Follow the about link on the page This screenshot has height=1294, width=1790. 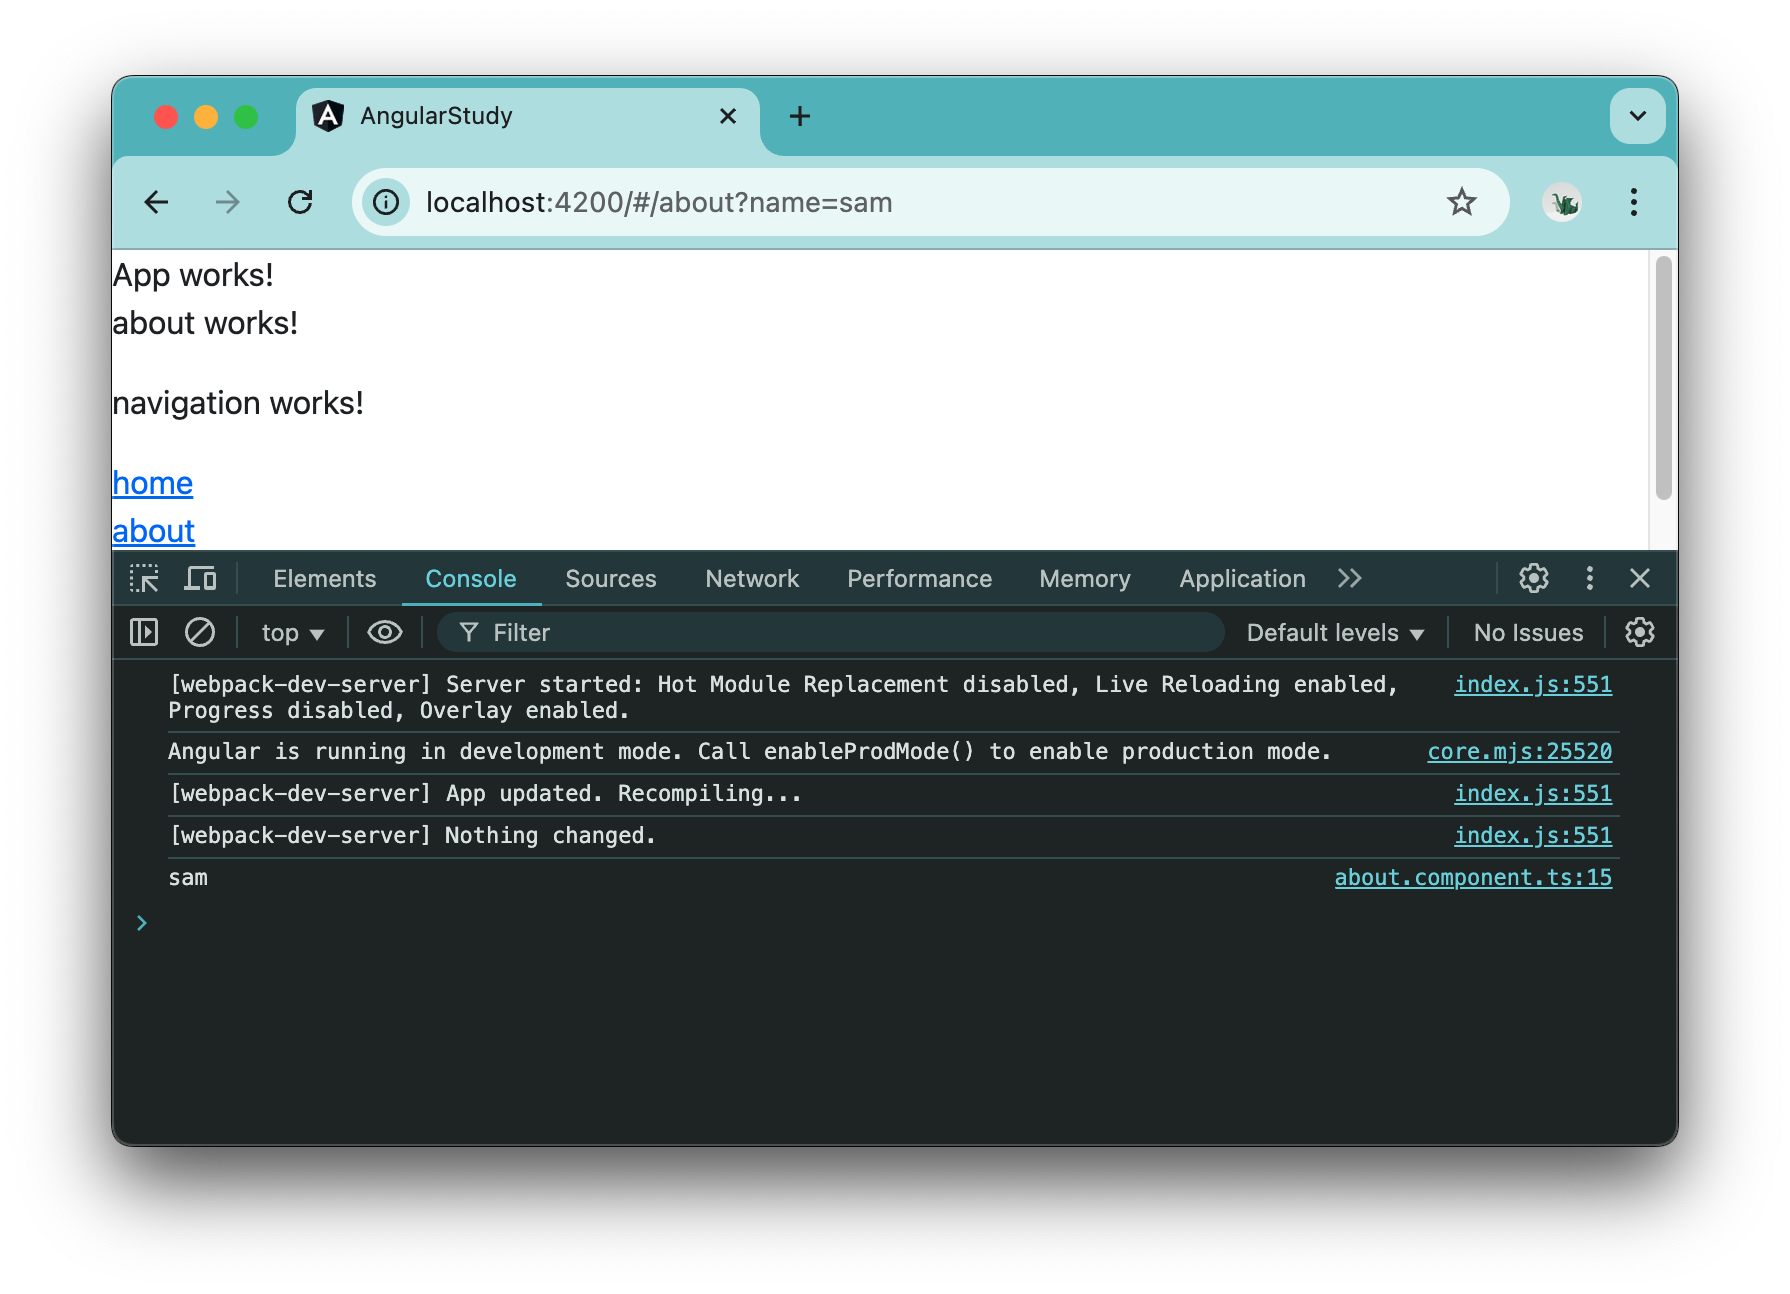click(x=153, y=531)
